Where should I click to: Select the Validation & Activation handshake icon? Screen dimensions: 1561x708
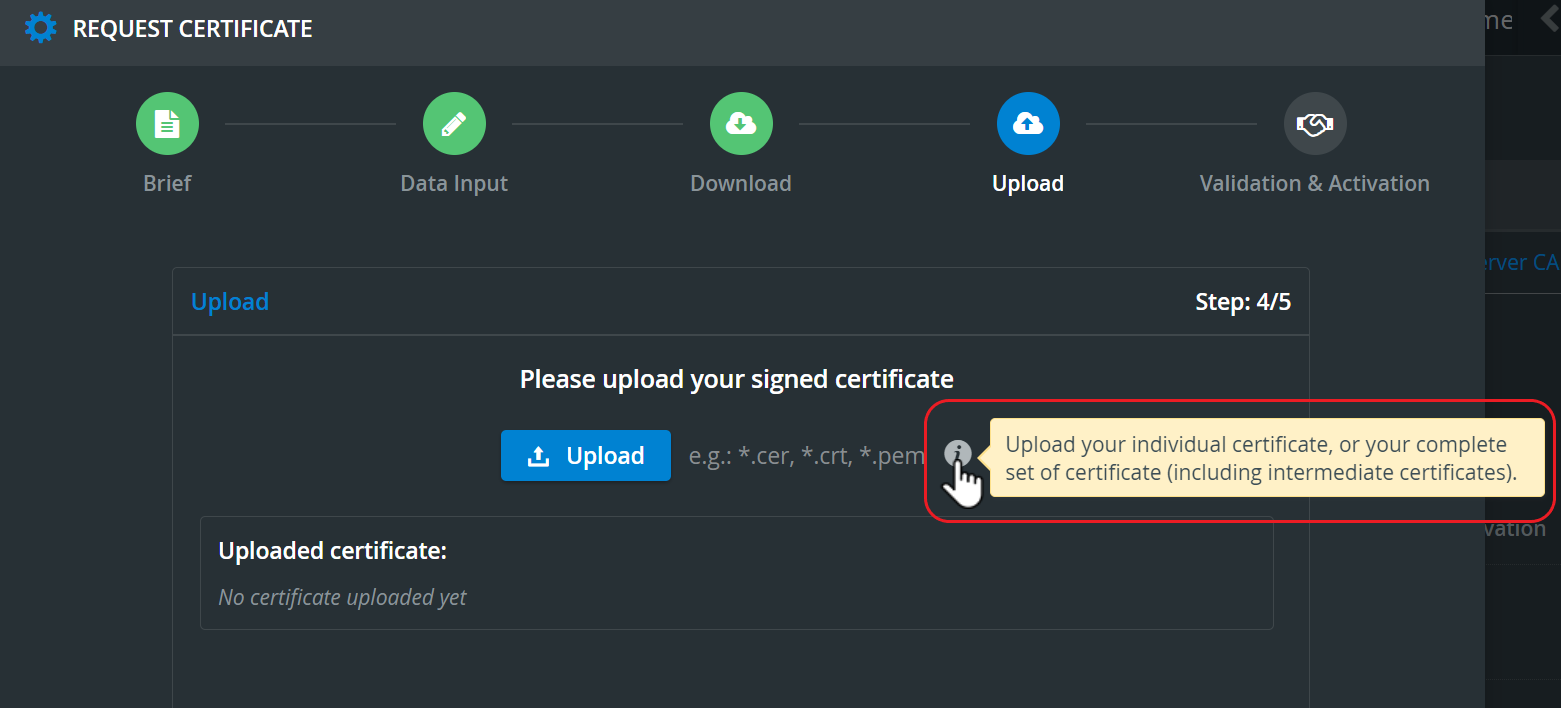pos(1315,124)
